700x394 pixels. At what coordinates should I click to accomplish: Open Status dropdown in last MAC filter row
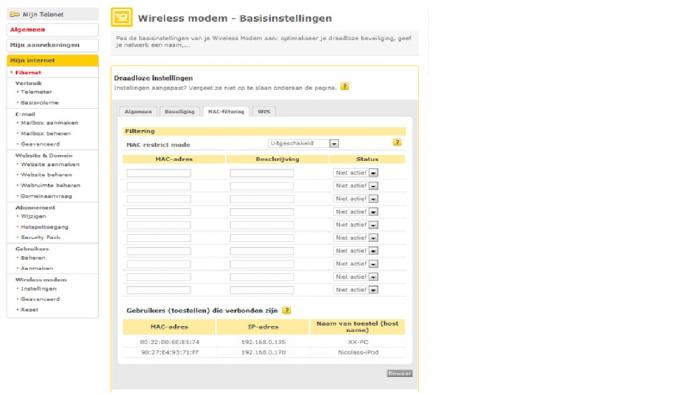(356, 290)
